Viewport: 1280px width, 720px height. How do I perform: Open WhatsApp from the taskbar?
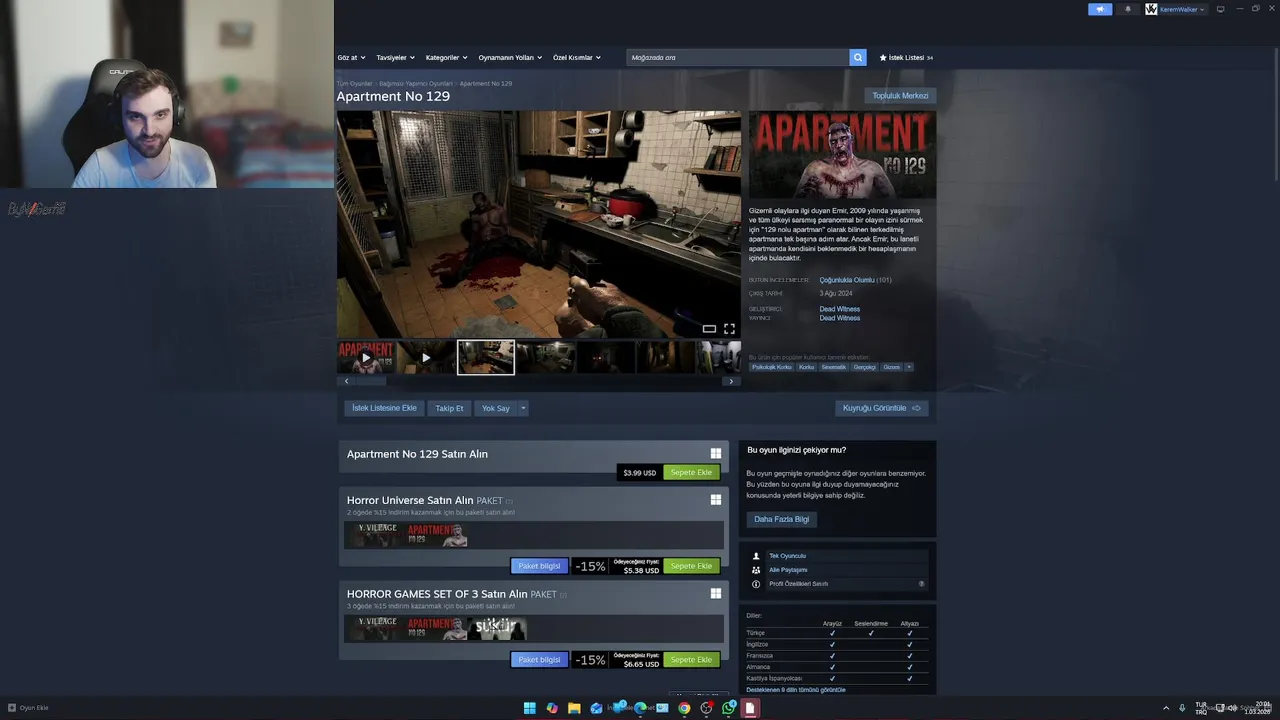729,708
